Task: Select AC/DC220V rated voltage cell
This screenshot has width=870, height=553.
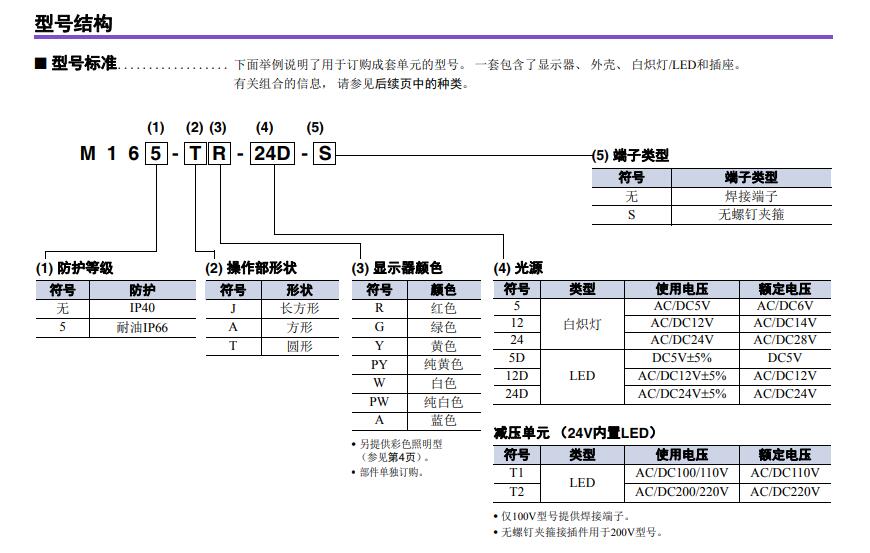Action: (x=785, y=491)
